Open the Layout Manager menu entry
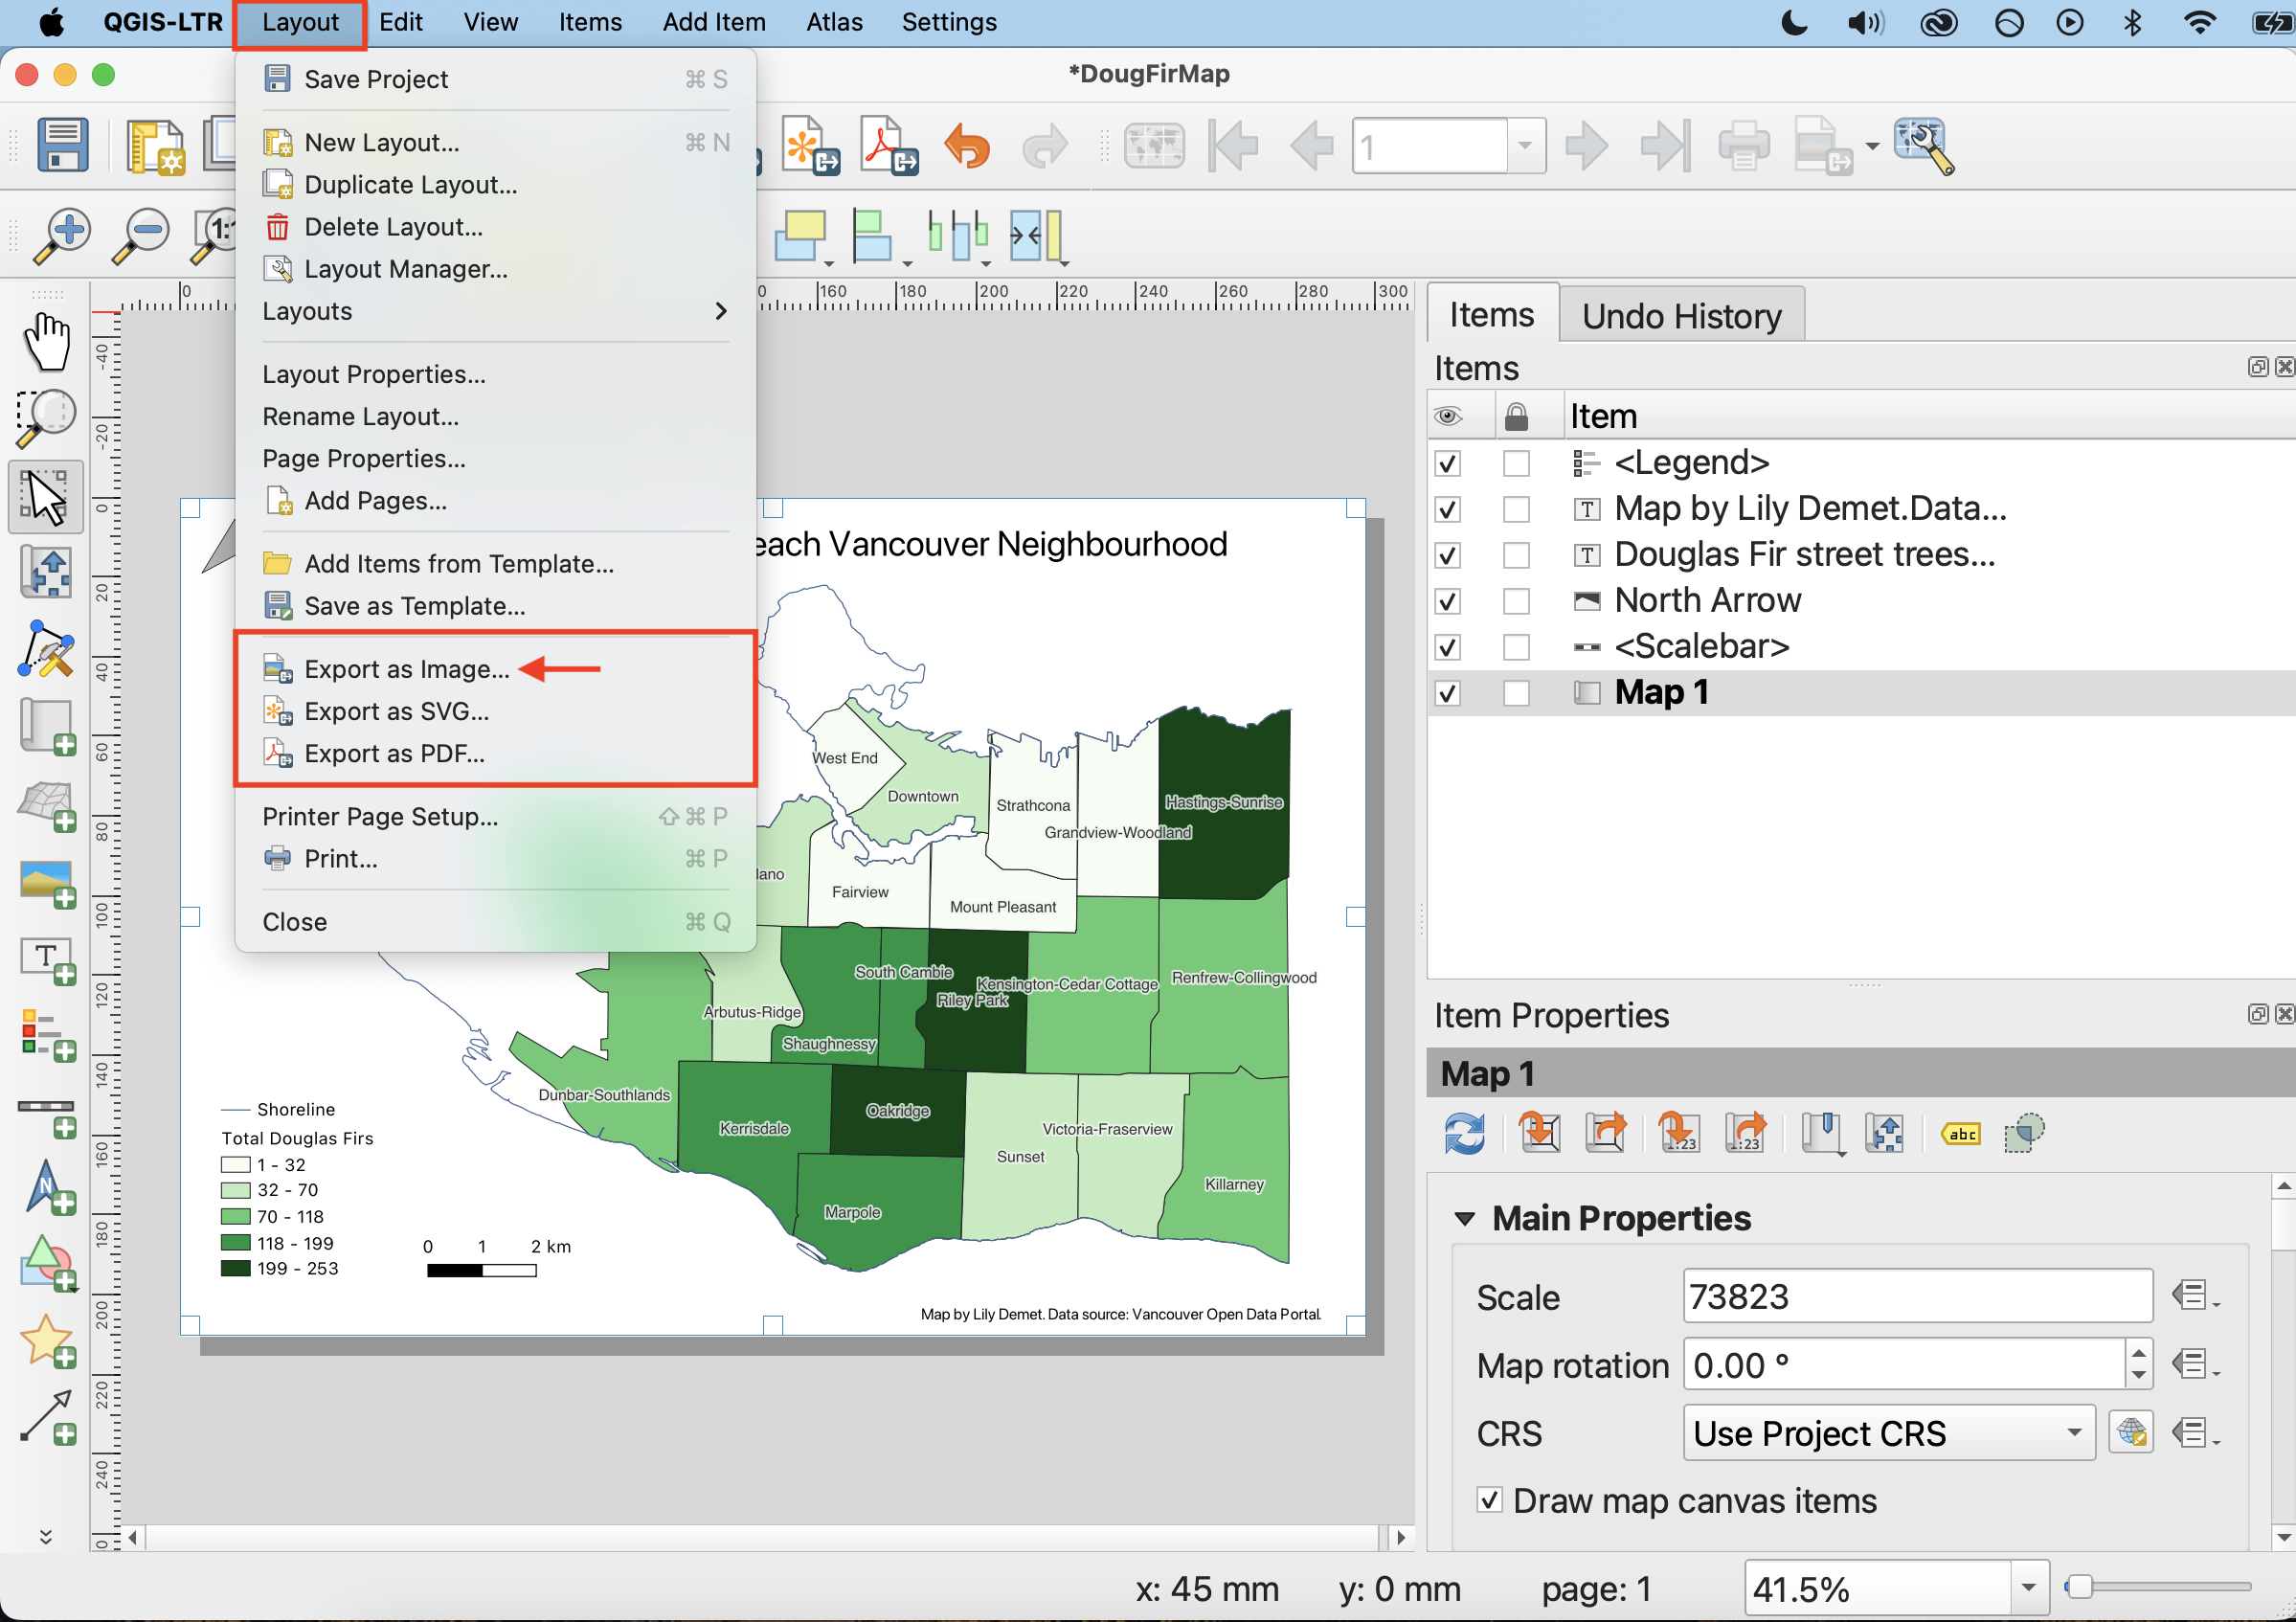Screen dimensions: 2296x1622 [405, 269]
